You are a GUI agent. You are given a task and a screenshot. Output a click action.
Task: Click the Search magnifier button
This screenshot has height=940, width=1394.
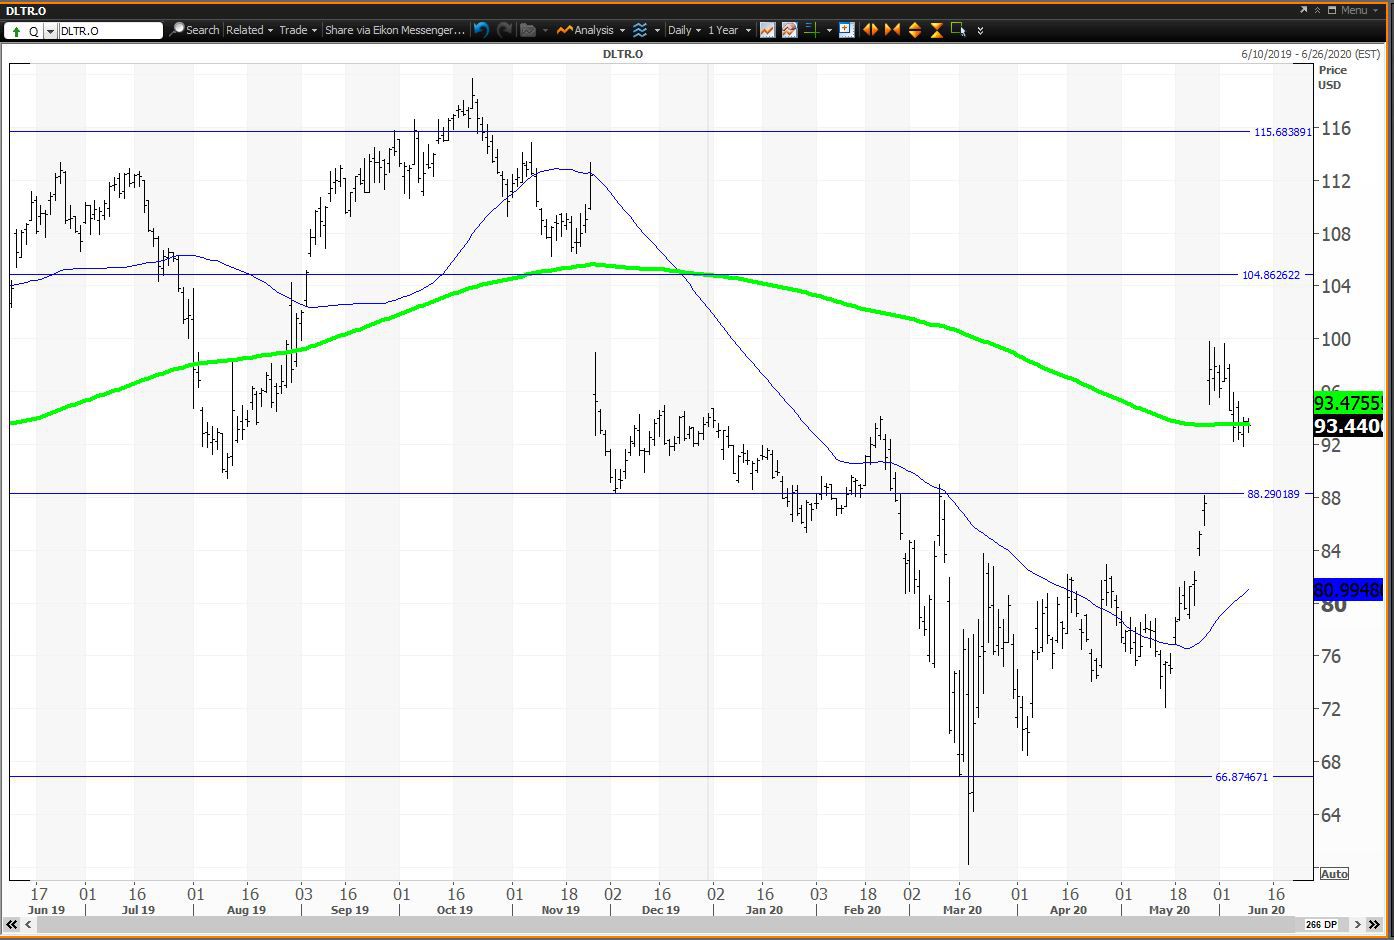click(195, 30)
